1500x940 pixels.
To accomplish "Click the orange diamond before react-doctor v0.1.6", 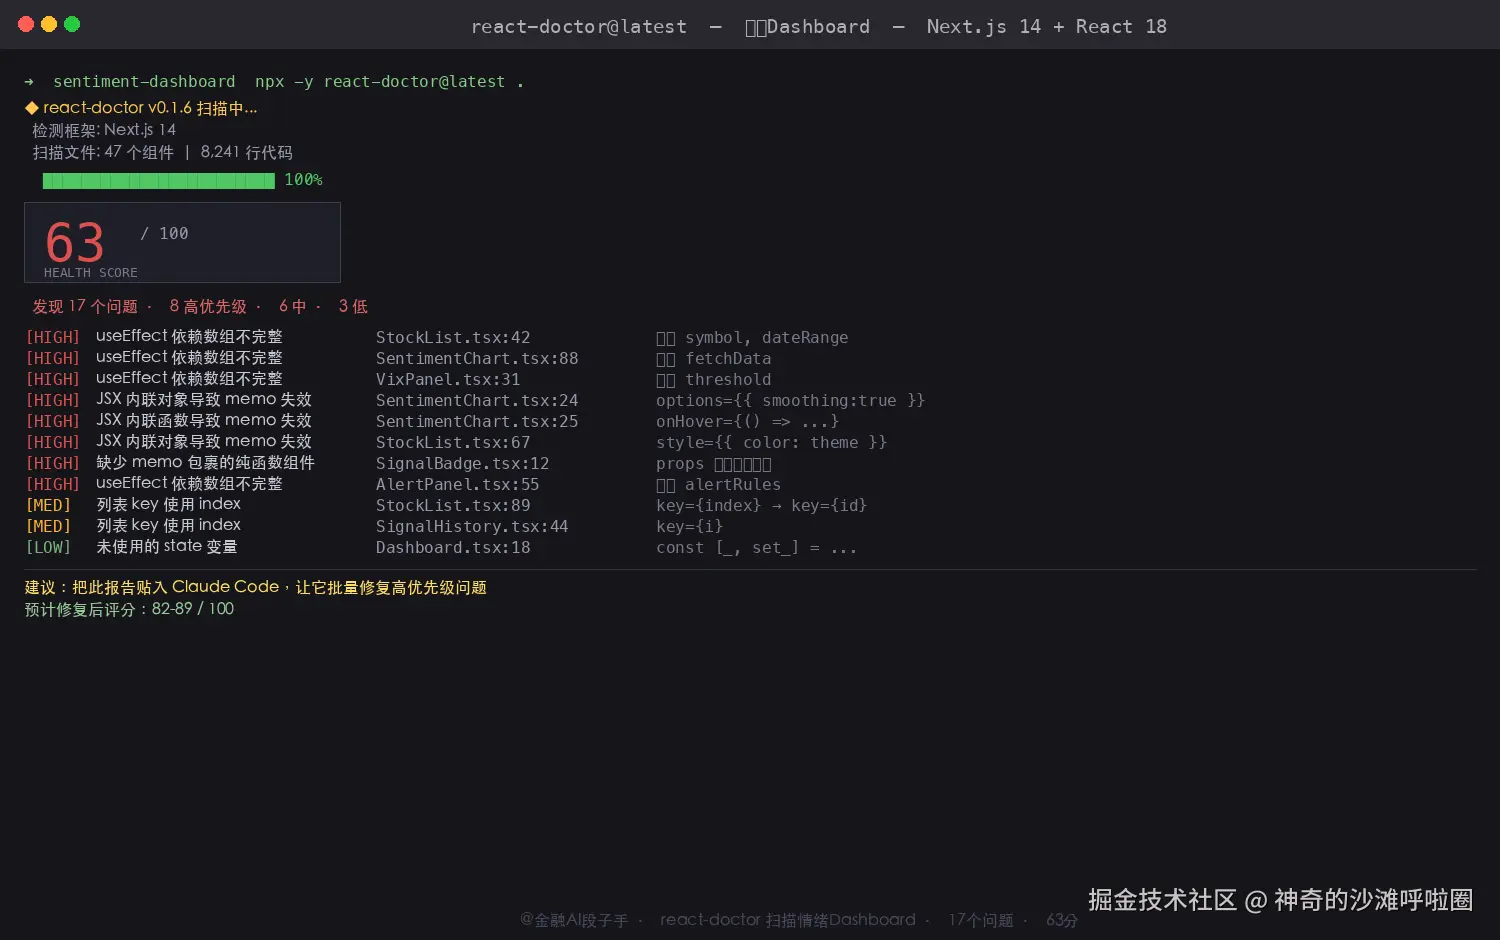I will [x=32, y=108].
